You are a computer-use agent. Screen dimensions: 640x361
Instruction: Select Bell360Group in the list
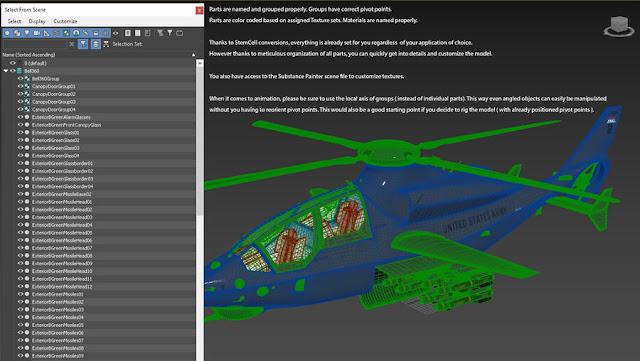pos(45,79)
